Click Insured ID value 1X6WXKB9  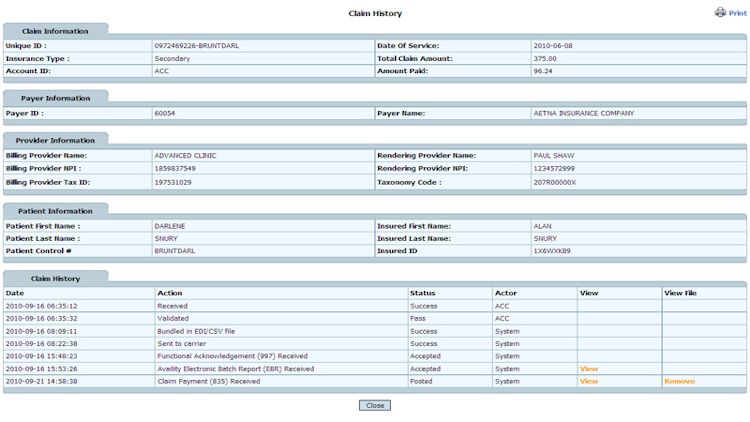[552, 251]
